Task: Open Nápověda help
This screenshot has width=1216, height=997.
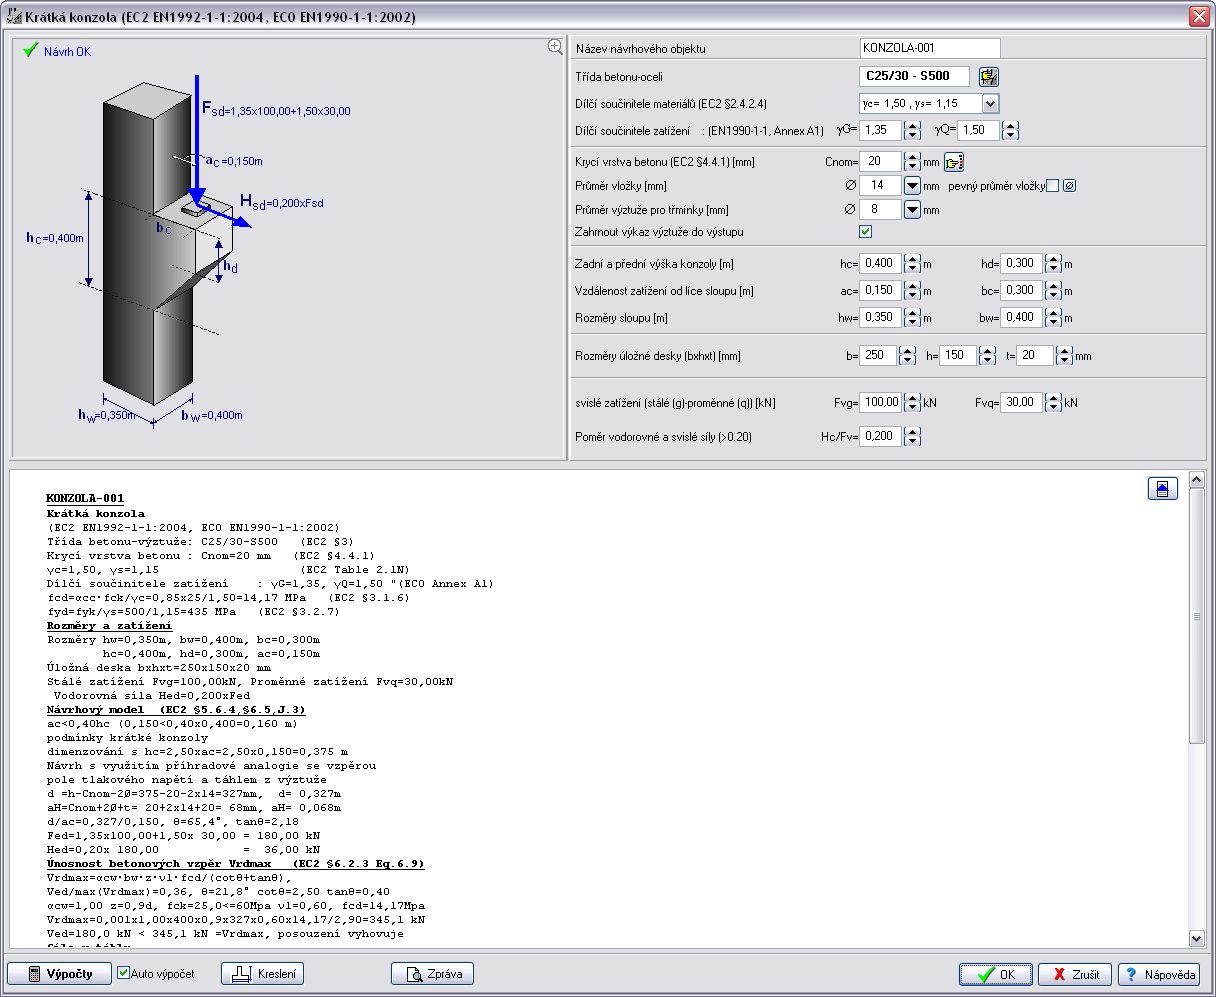Action: pos(1158,974)
